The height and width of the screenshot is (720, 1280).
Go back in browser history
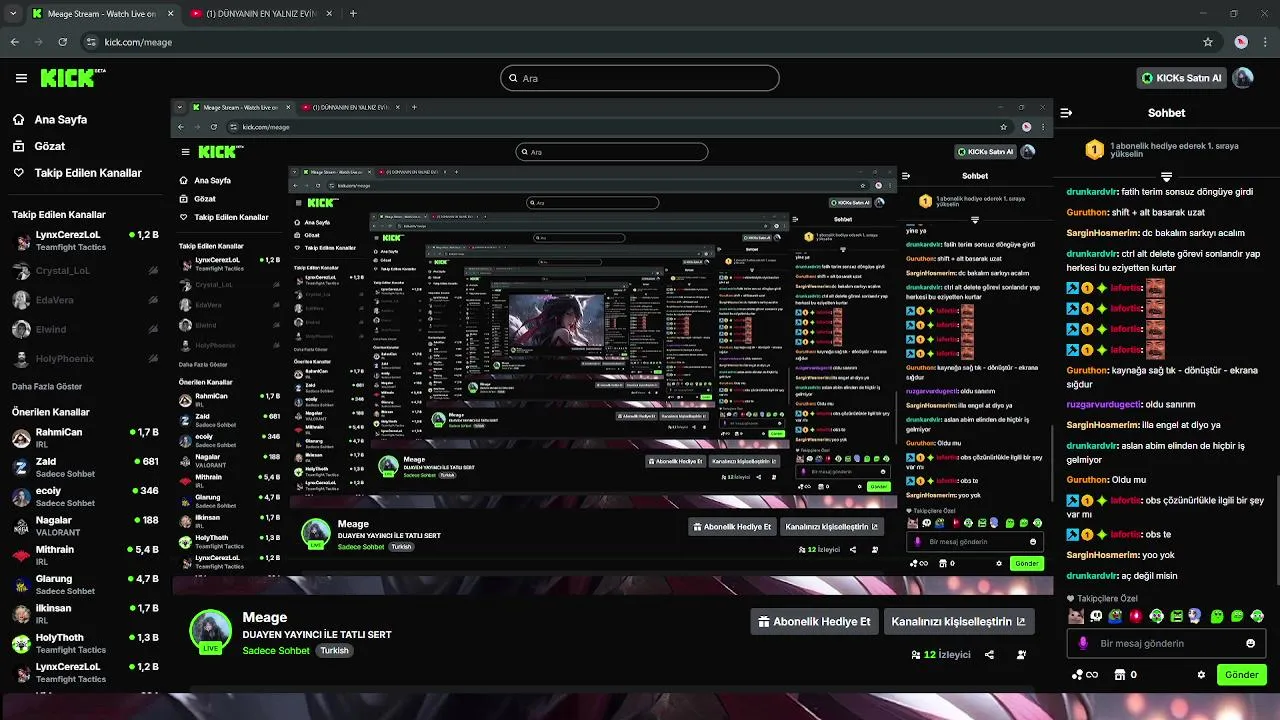pos(14,42)
